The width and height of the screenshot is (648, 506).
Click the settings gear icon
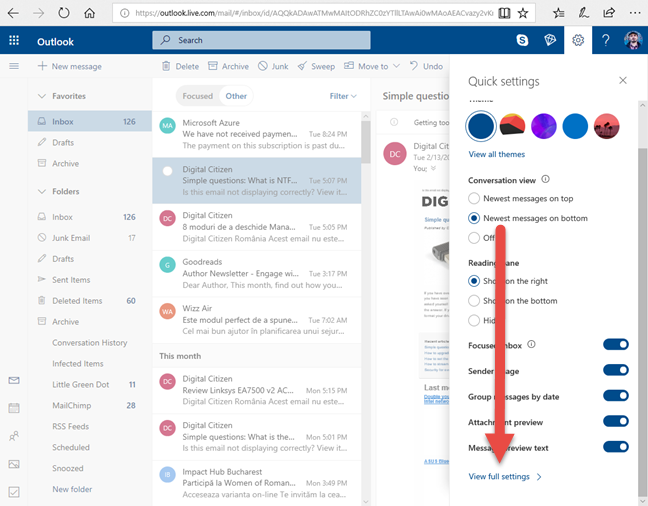(x=578, y=40)
